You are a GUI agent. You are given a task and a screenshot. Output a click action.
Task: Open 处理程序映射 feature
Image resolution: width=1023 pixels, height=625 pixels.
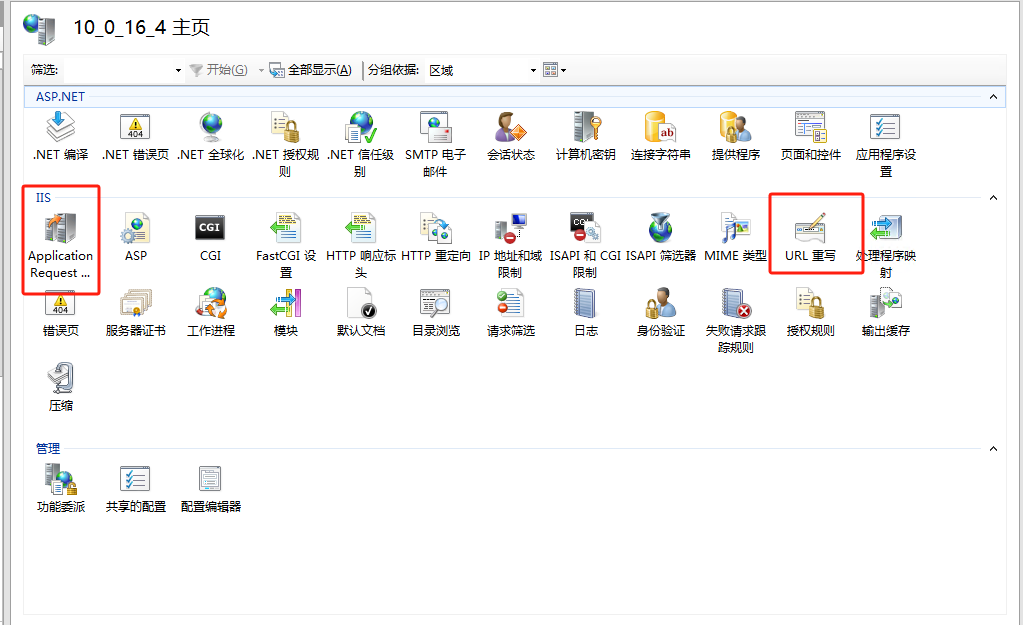[x=885, y=245]
